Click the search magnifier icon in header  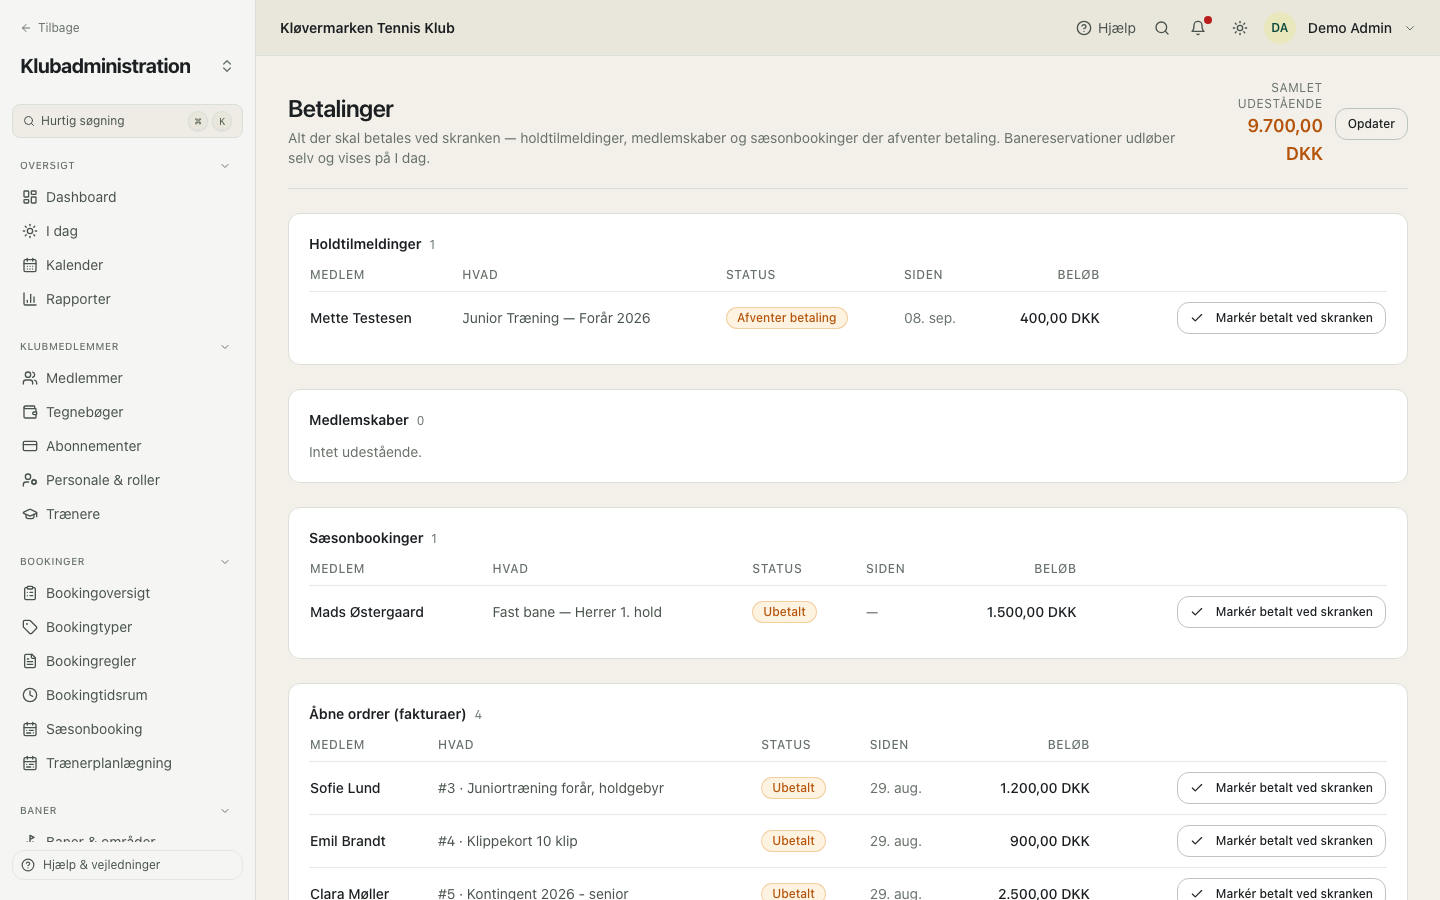pyautogui.click(x=1162, y=28)
